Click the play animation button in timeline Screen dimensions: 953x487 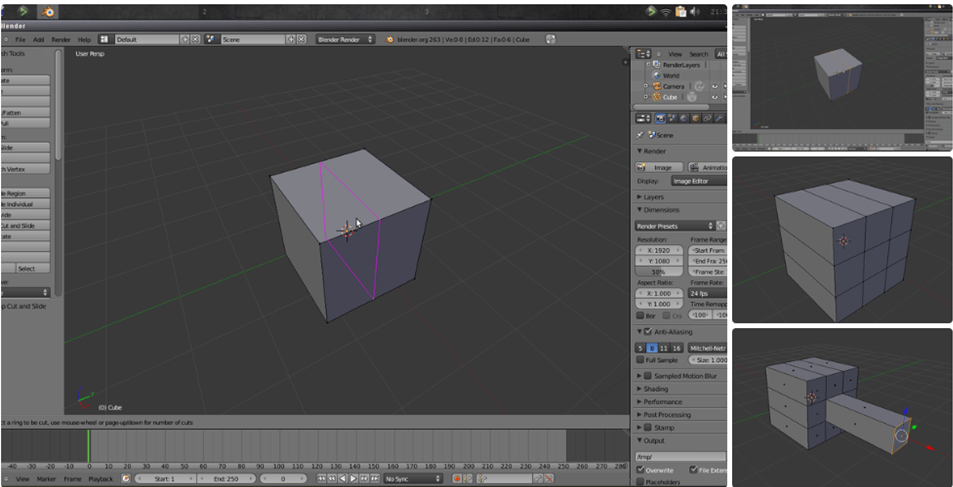click(x=353, y=479)
